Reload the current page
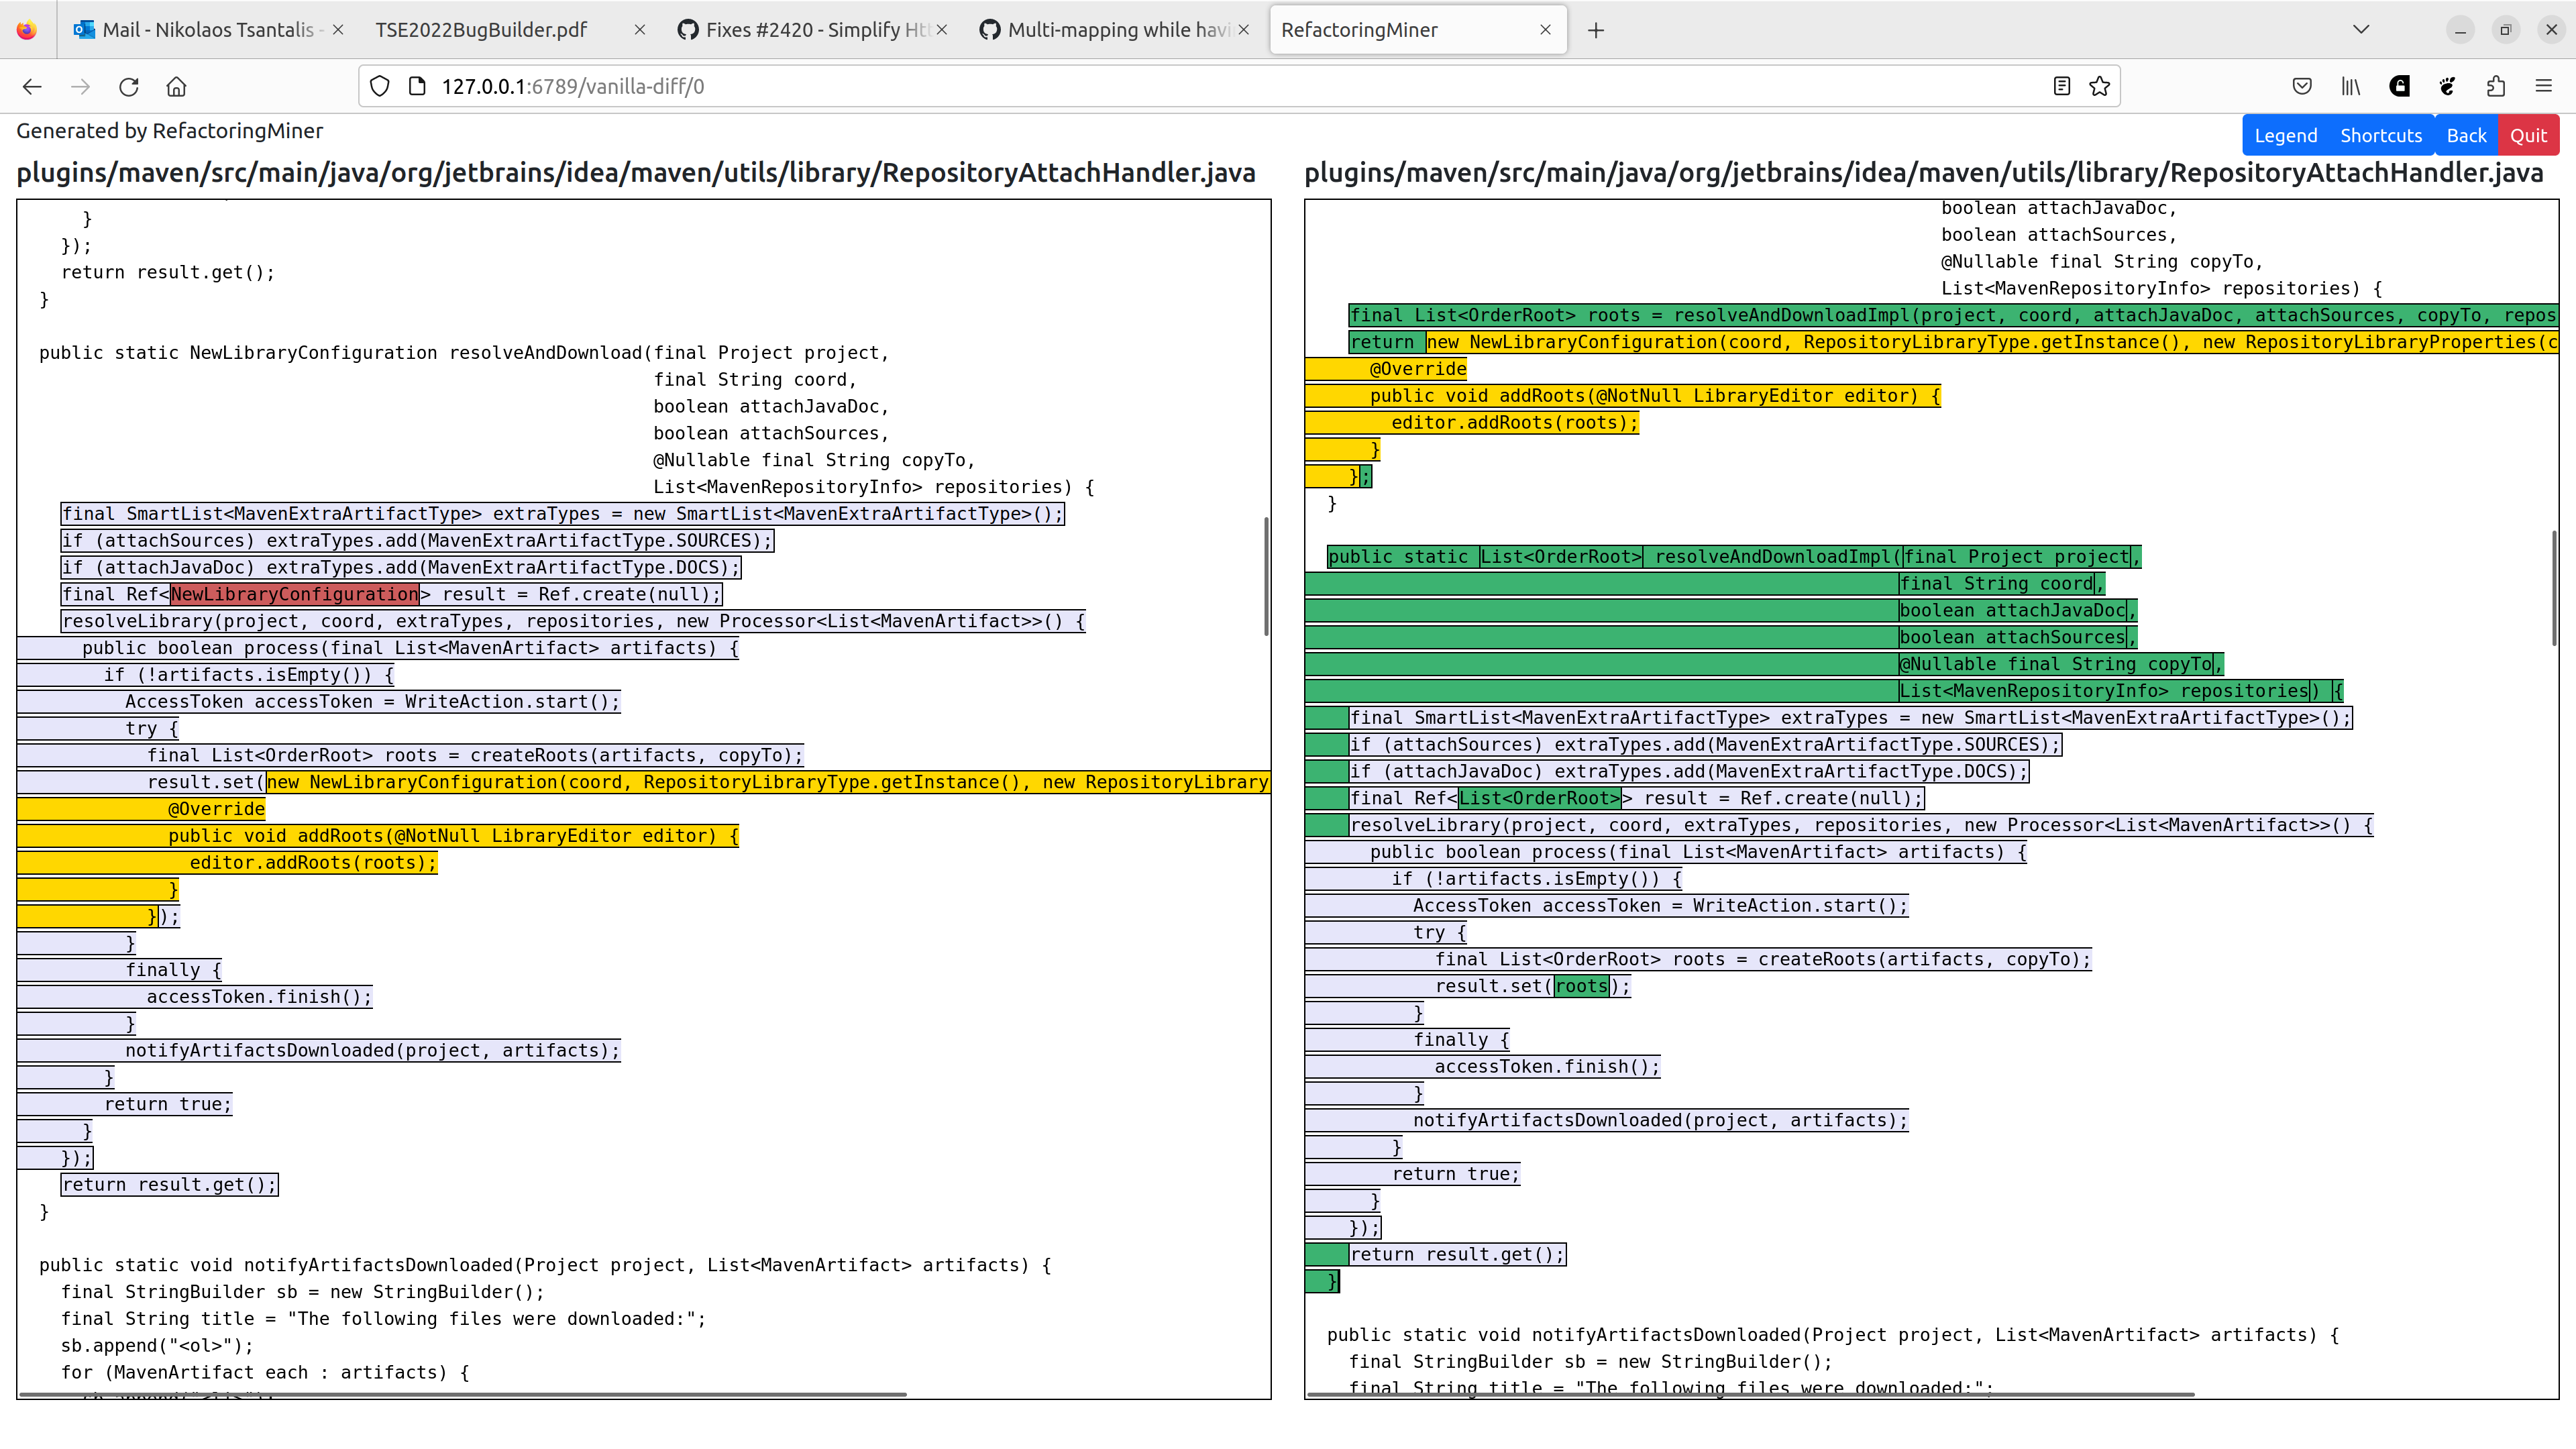Screen dimensions: 2576x1449 tap(128, 87)
